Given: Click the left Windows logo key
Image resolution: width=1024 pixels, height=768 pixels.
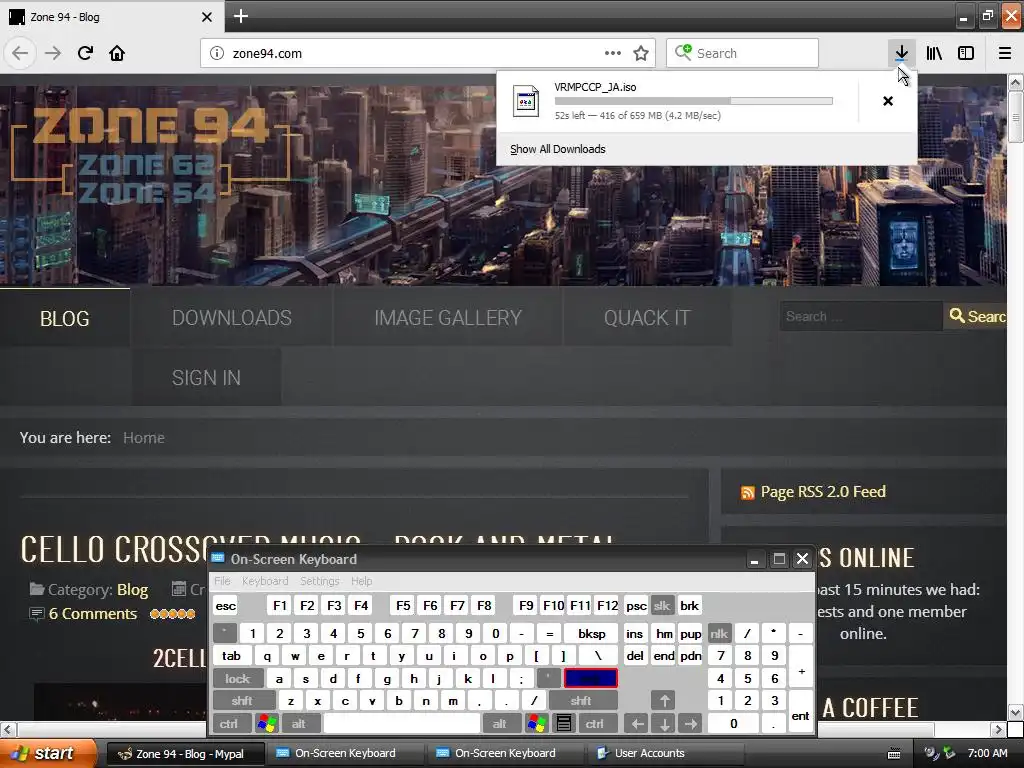Looking at the screenshot, I should pos(266,724).
